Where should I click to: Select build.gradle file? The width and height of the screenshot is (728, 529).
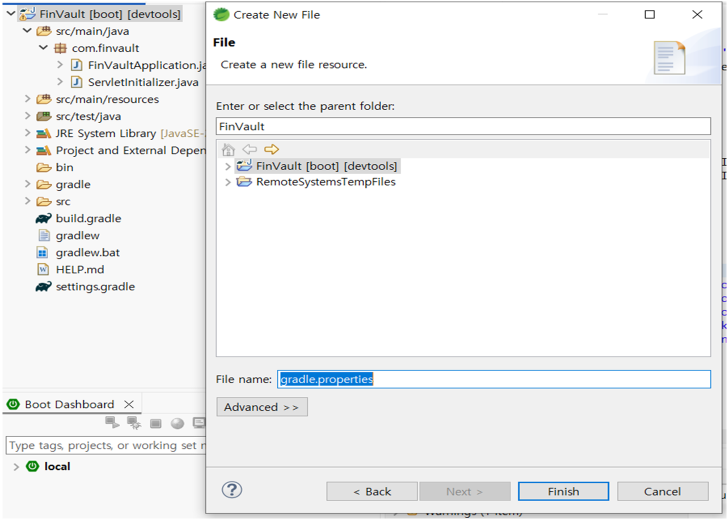88,218
